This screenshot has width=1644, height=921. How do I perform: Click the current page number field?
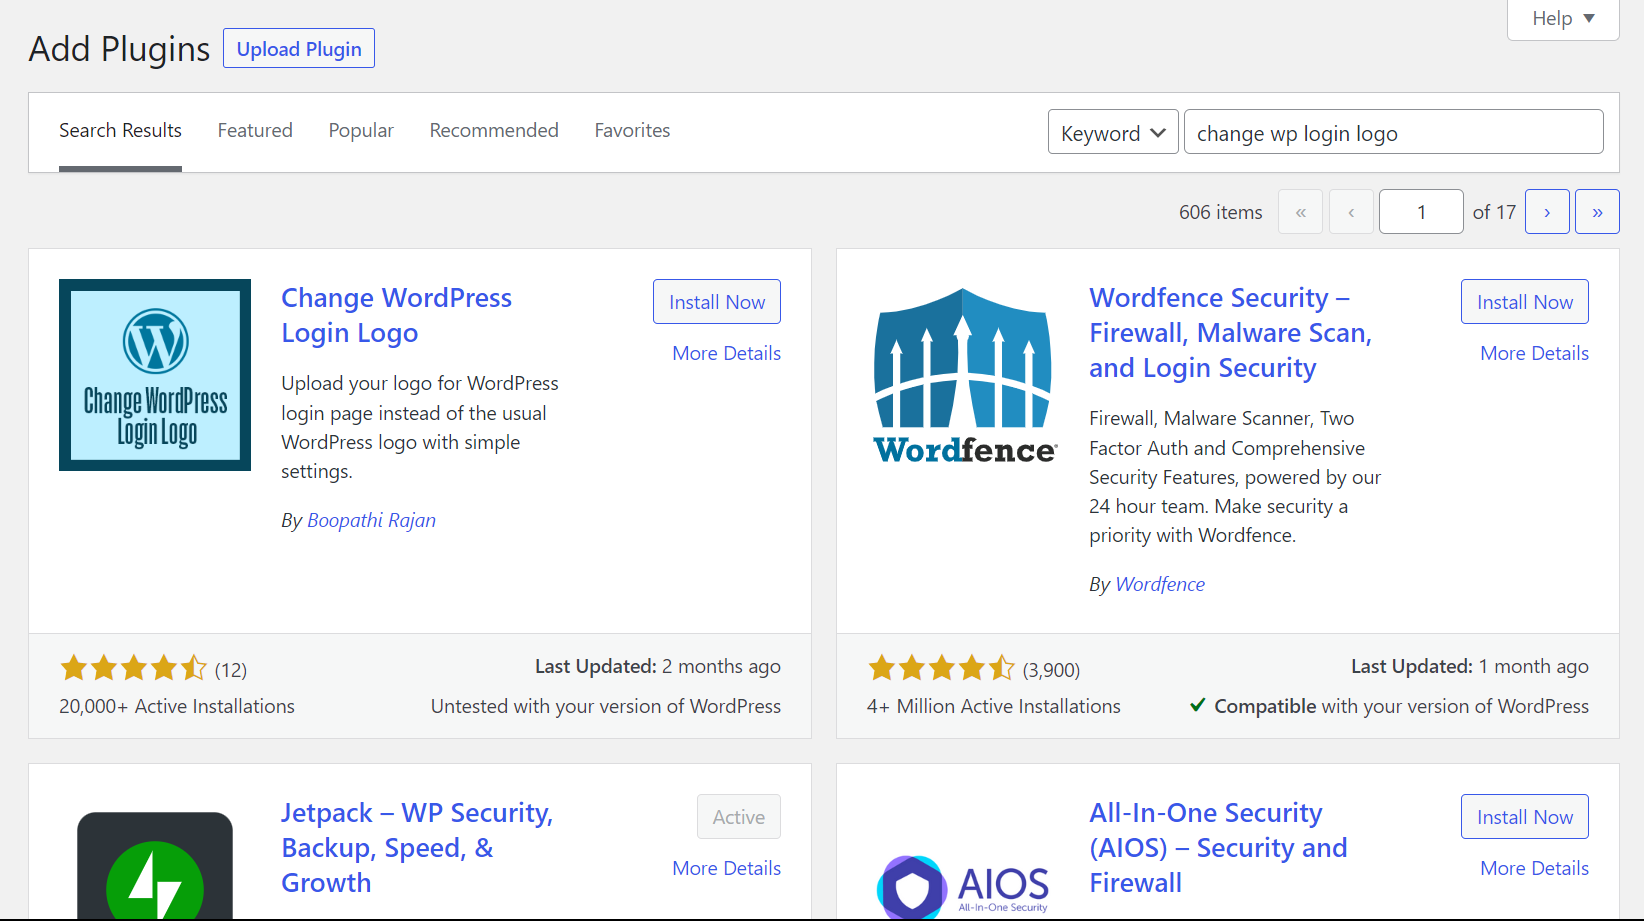(1421, 212)
